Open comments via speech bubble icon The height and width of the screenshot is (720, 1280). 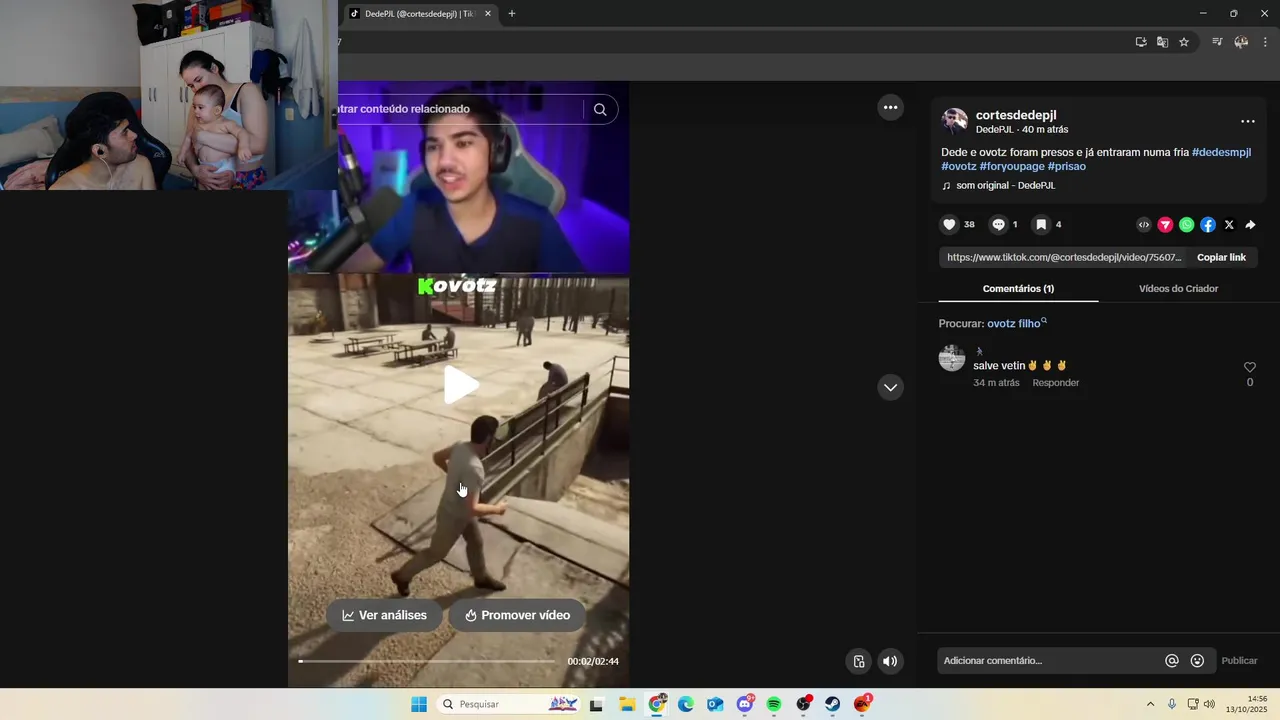998,225
